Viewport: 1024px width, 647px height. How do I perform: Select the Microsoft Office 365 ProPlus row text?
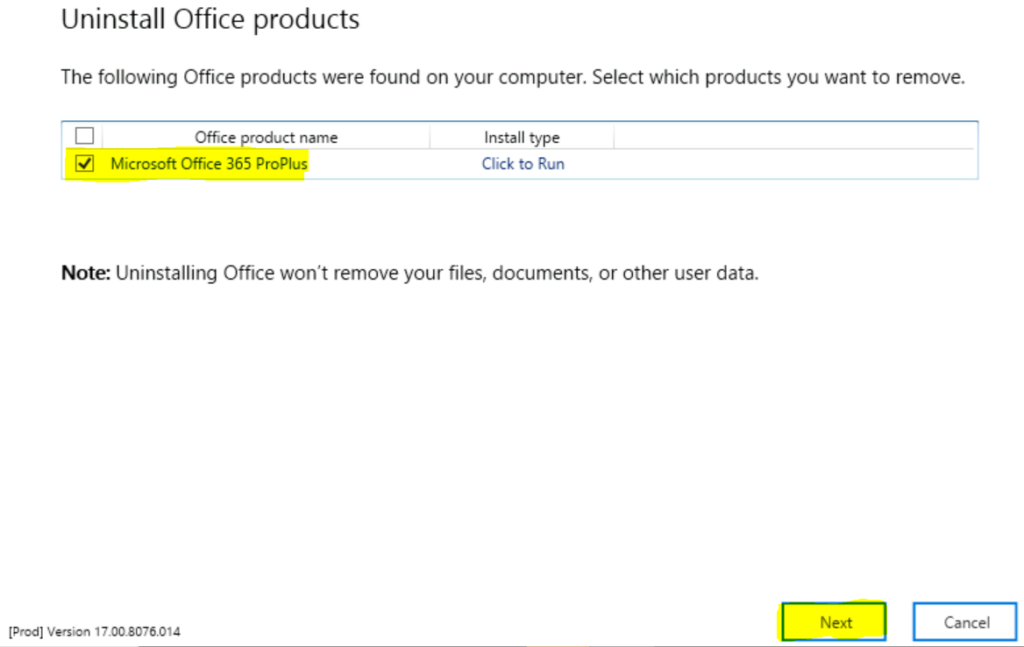(209, 163)
